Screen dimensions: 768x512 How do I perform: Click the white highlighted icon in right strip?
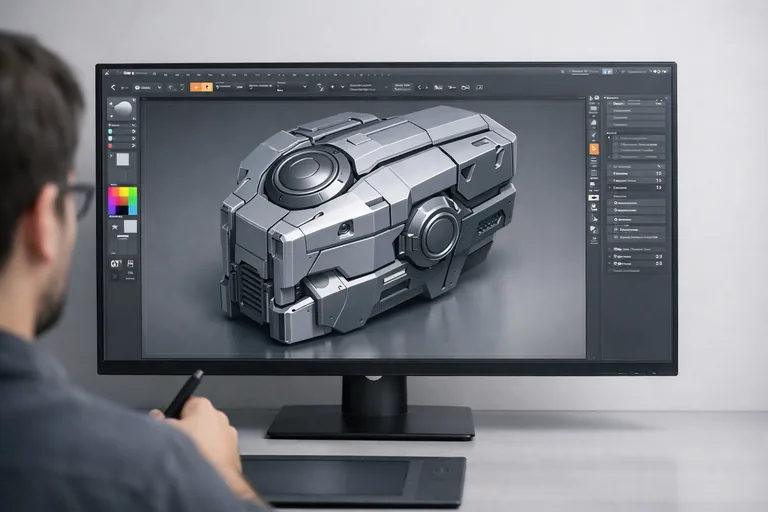pos(594,198)
